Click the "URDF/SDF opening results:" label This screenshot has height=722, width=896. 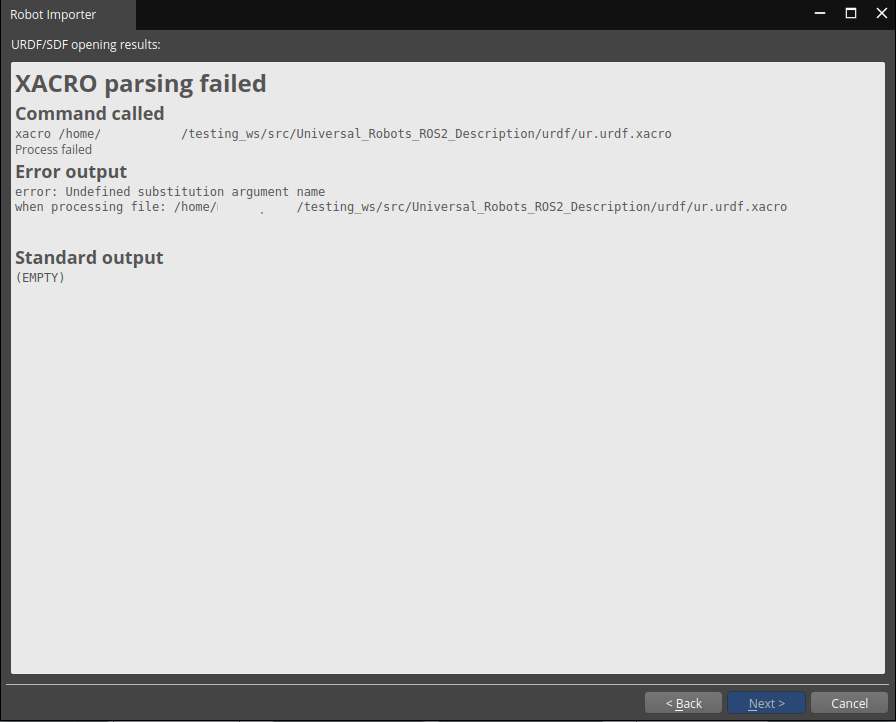(85, 45)
